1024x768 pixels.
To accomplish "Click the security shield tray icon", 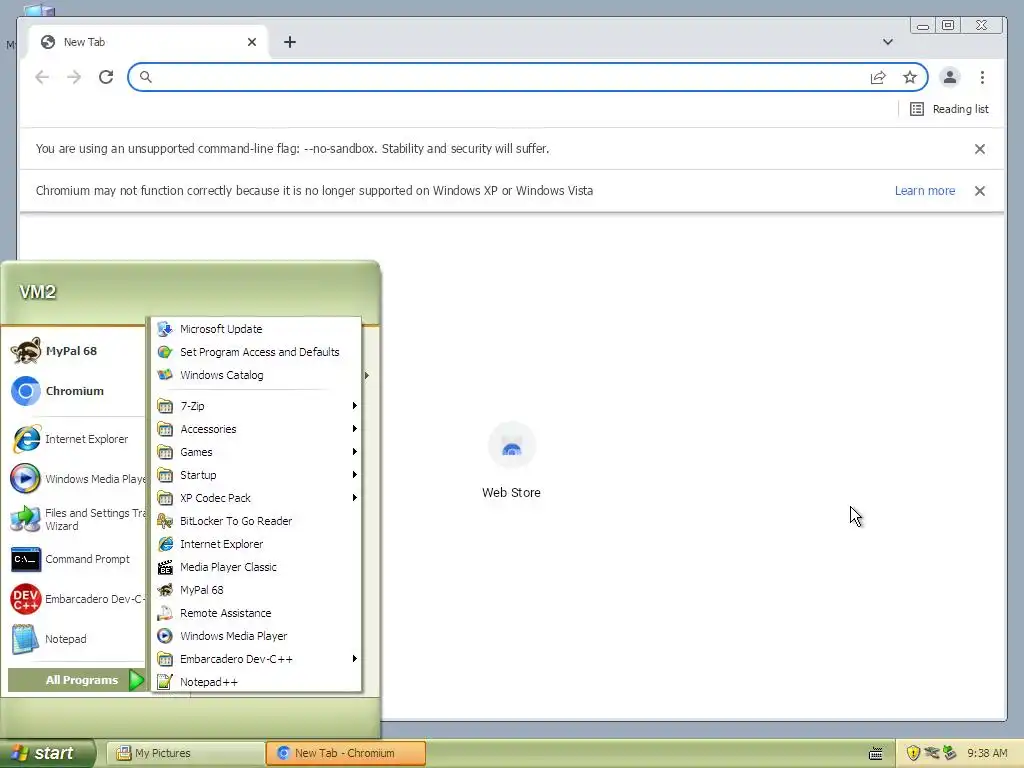I will (913, 753).
